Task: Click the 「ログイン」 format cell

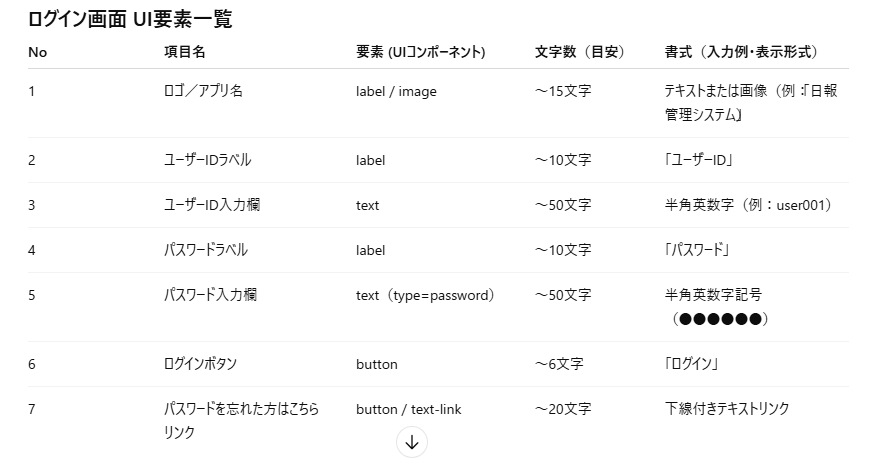Action: [692, 364]
